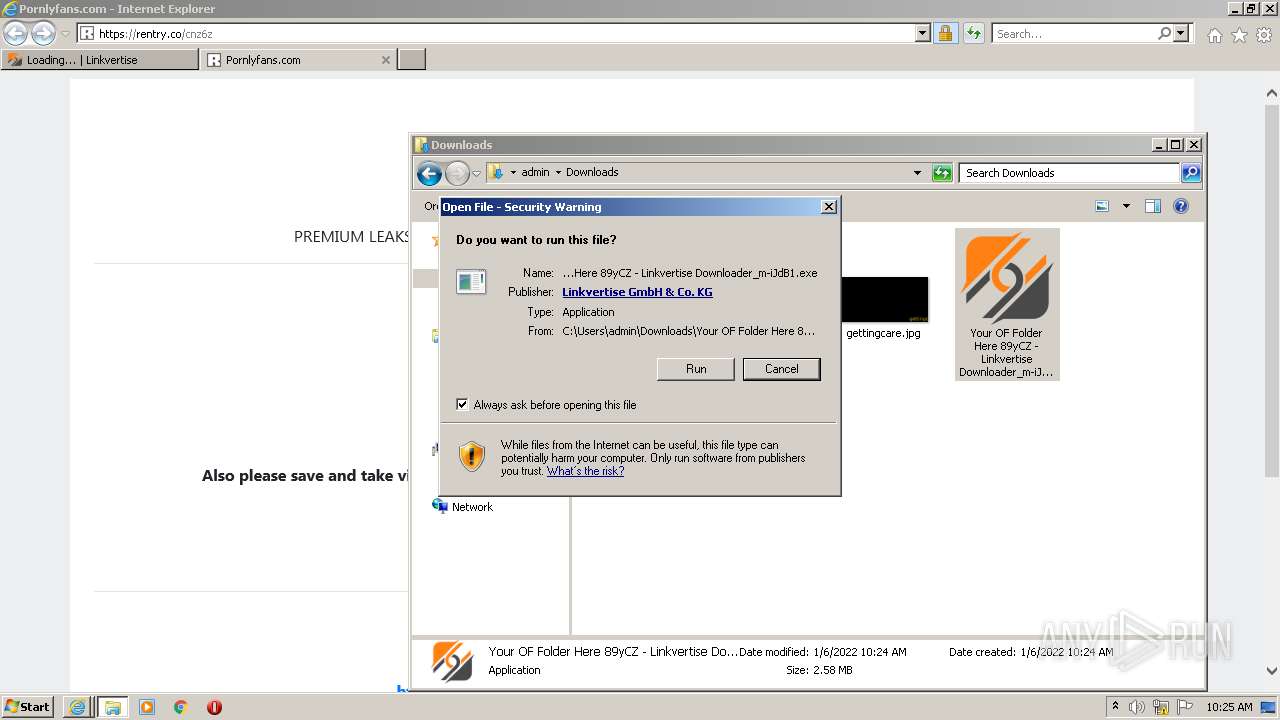Open IE recent pages dropdown arrow
The height and width of the screenshot is (720, 1280).
point(66,34)
